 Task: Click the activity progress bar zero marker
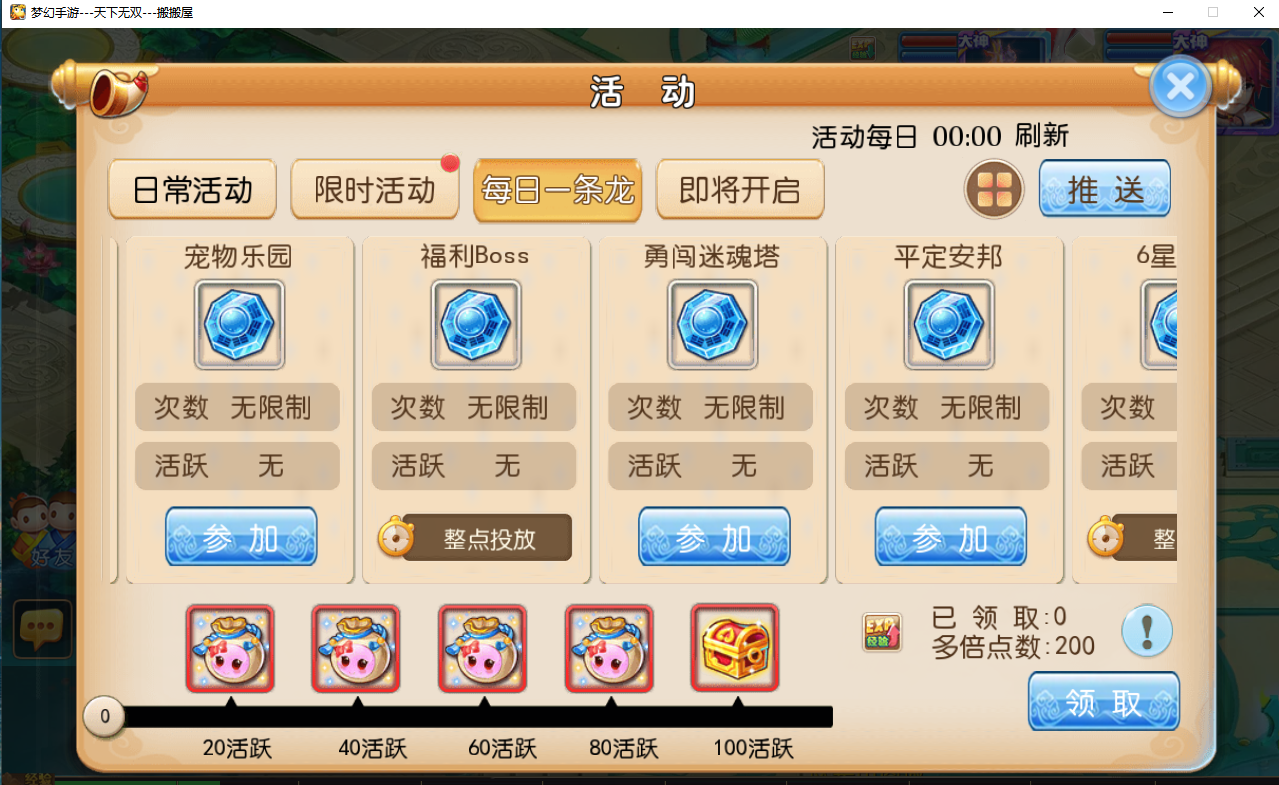pos(104,716)
